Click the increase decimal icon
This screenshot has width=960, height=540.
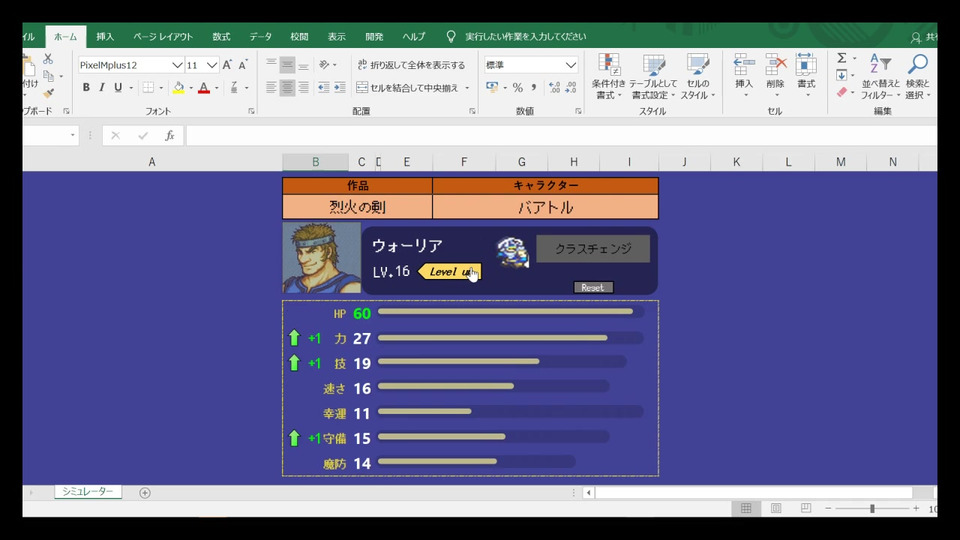point(555,88)
